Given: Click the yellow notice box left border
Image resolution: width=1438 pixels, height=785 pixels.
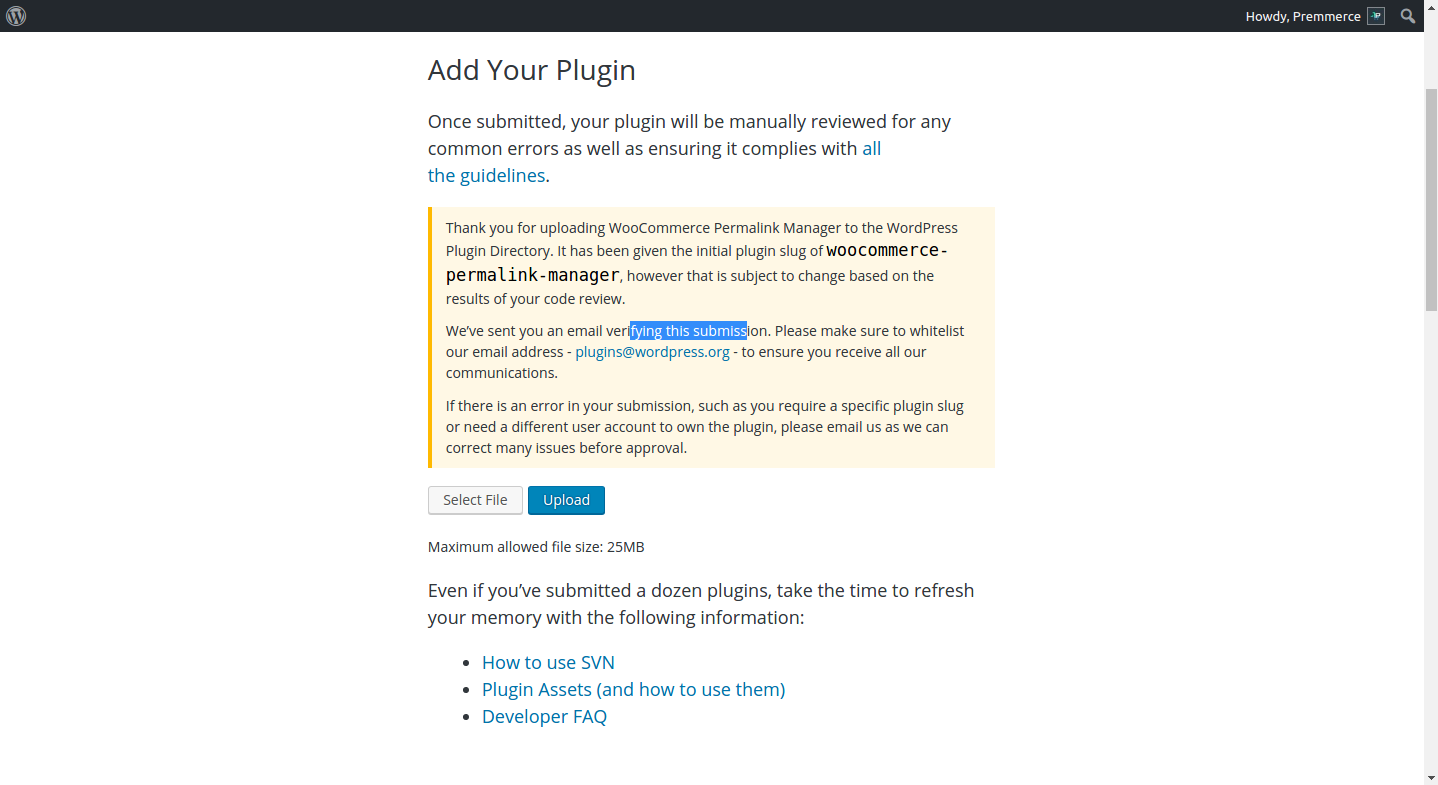Looking at the screenshot, I should 430,337.
